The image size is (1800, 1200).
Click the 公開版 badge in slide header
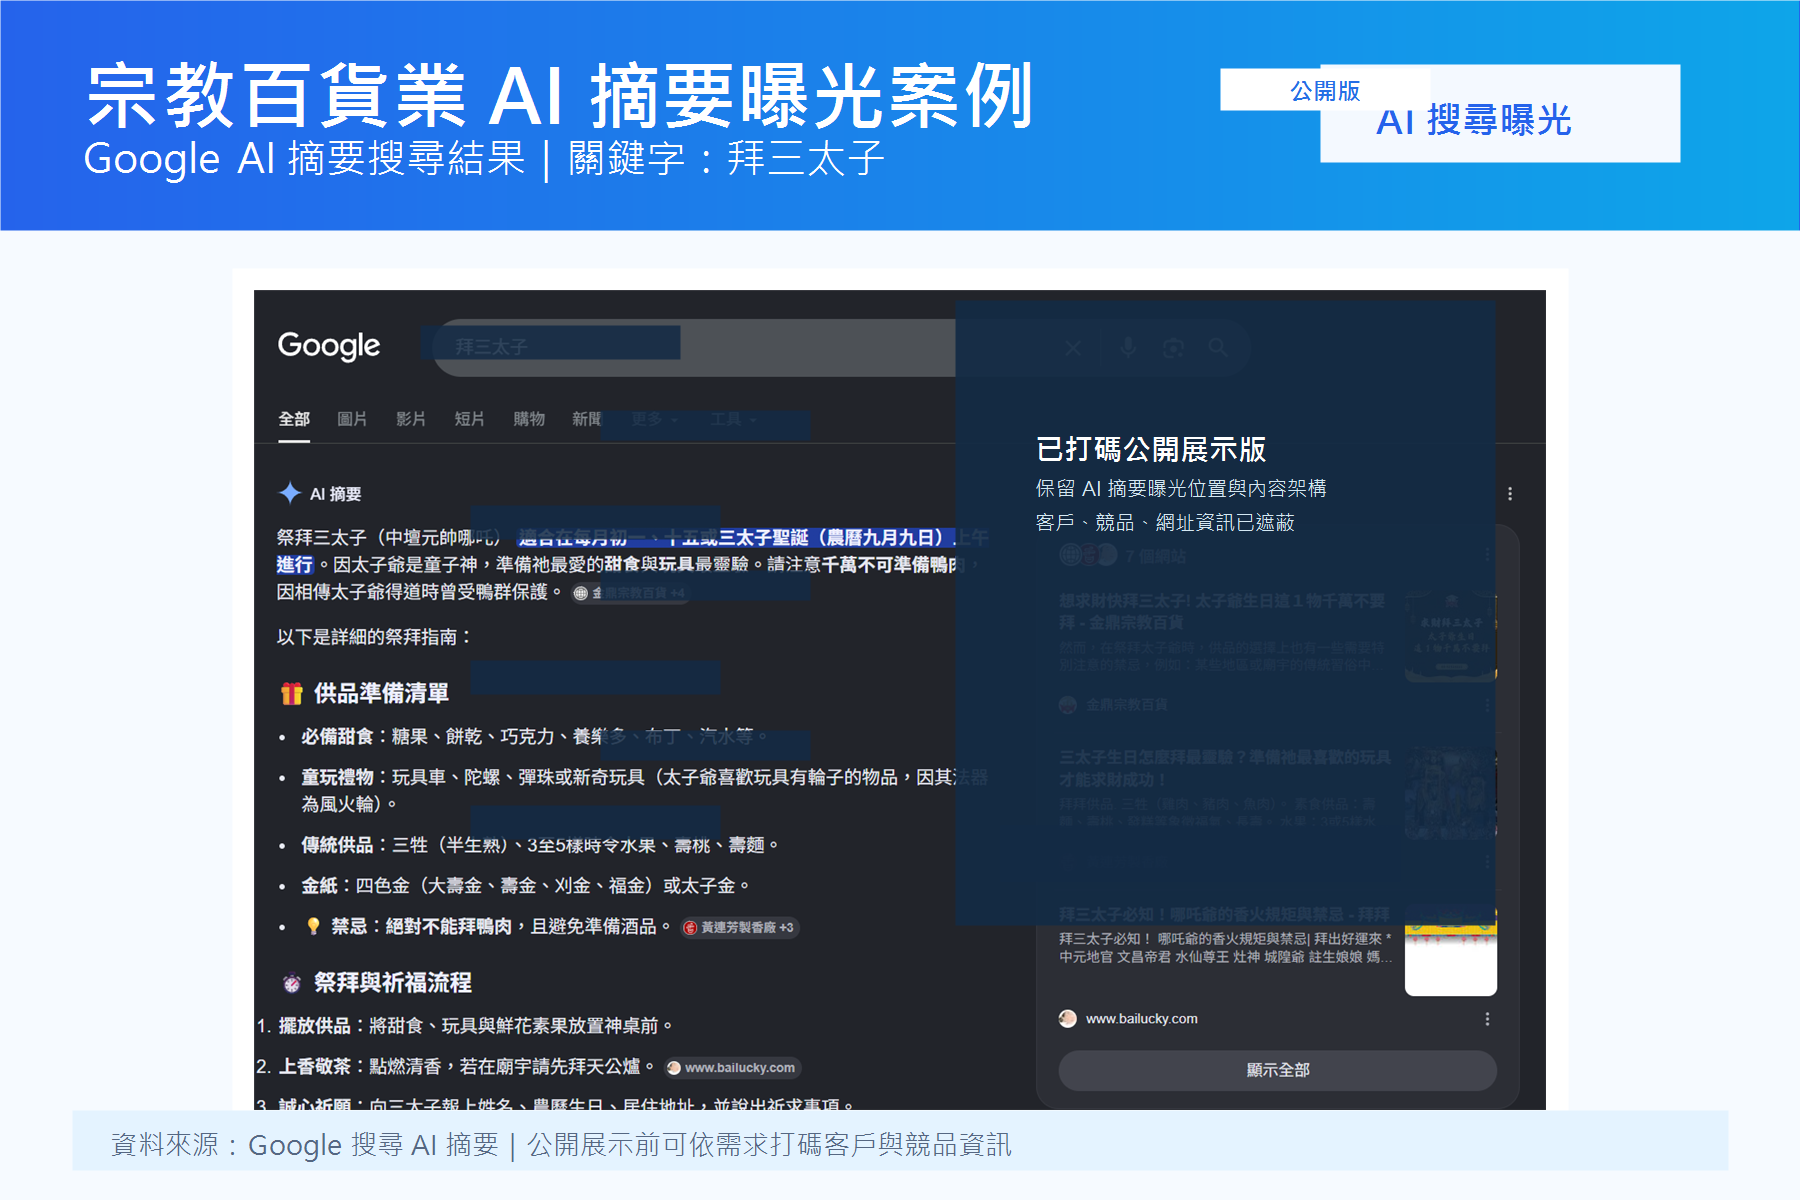point(1325,91)
